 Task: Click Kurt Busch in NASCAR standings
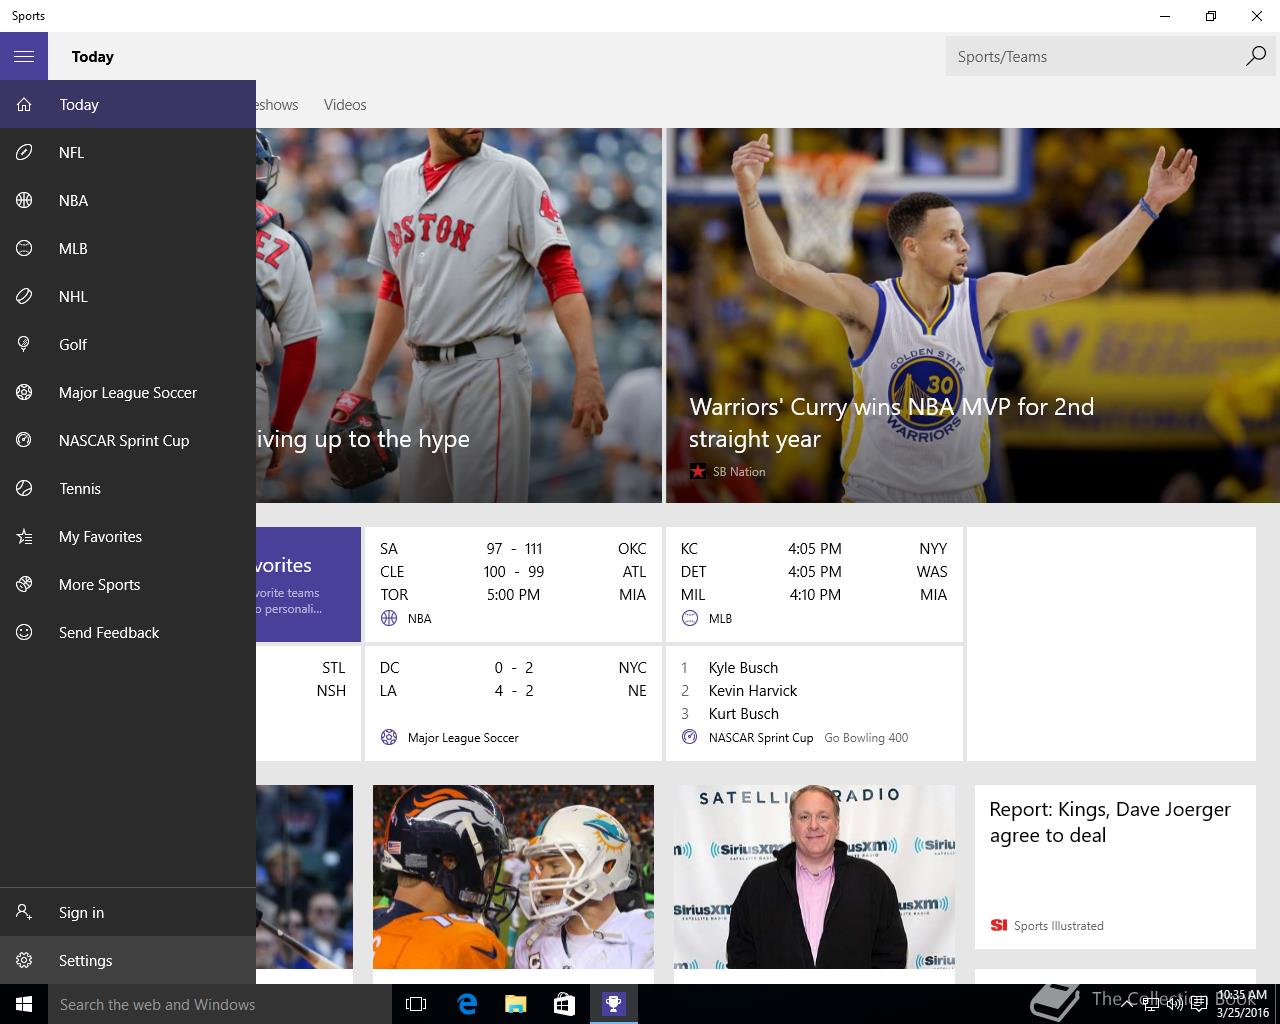pyautogui.click(x=743, y=714)
